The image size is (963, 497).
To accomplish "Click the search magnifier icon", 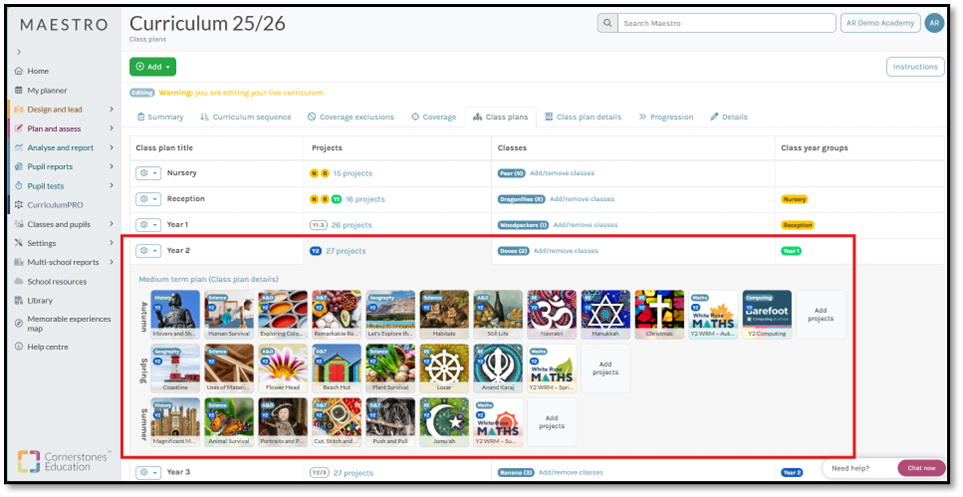I will [x=607, y=23].
